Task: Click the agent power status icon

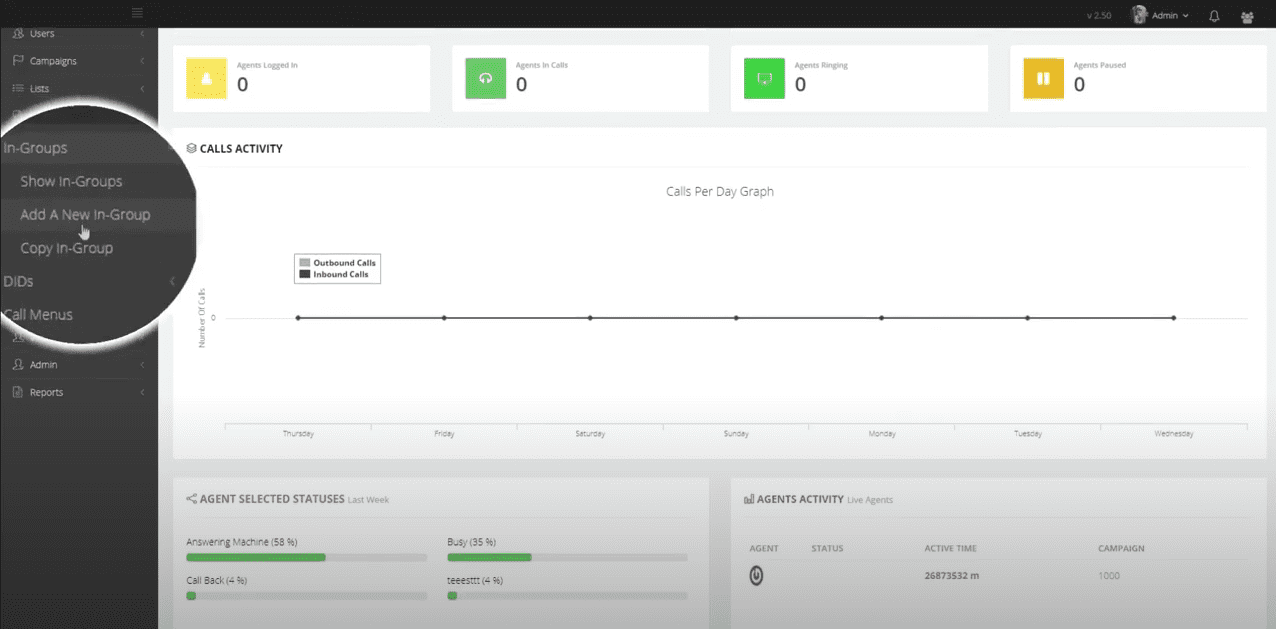Action: pyautogui.click(x=757, y=576)
